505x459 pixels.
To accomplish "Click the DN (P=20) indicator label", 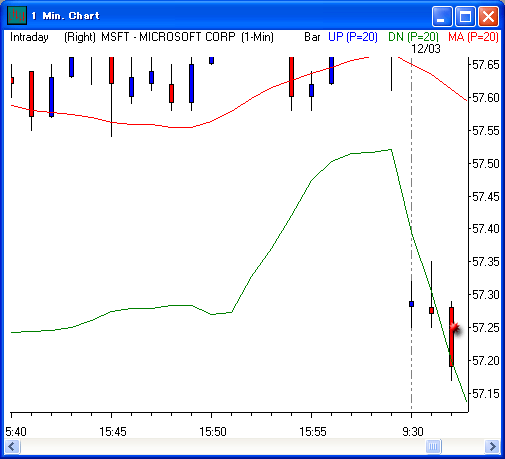I will [x=414, y=37].
